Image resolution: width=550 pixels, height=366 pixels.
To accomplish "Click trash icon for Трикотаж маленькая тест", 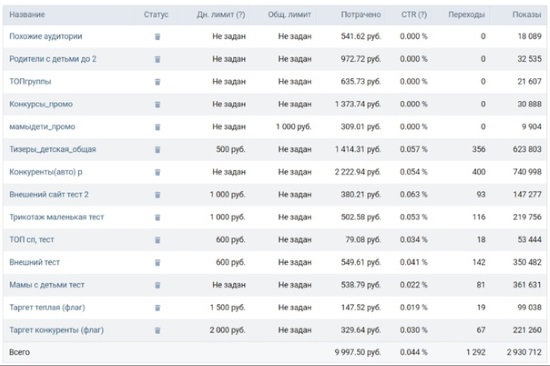I will point(157,217).
